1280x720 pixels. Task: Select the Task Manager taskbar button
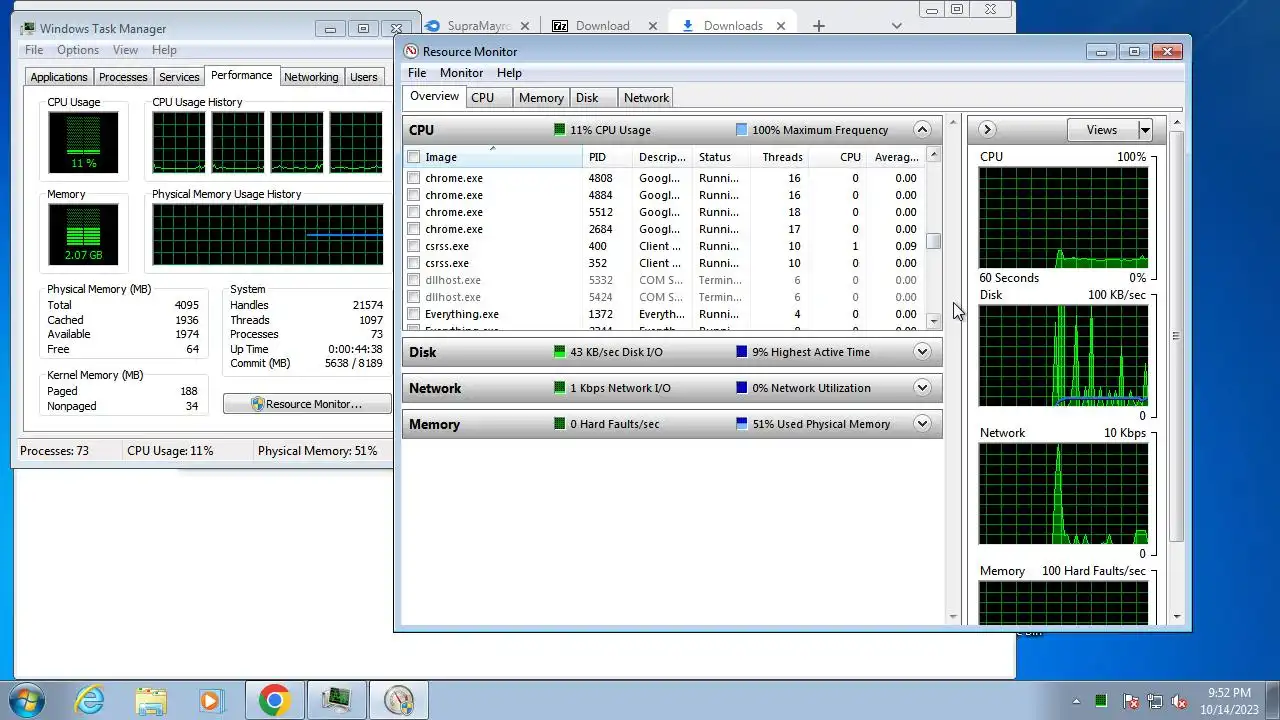[337, 700]
